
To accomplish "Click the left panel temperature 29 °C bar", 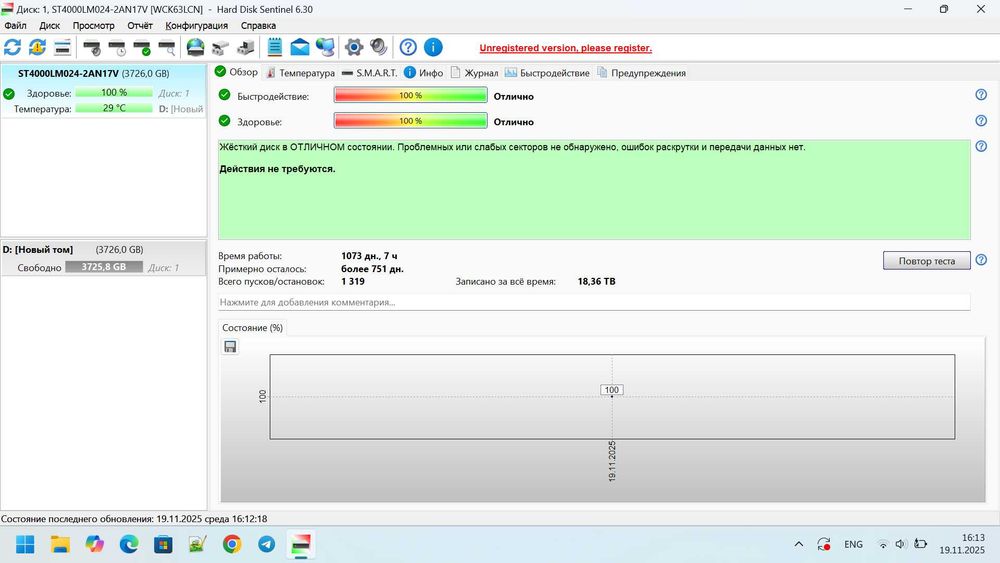I will [x=114, y=108].
